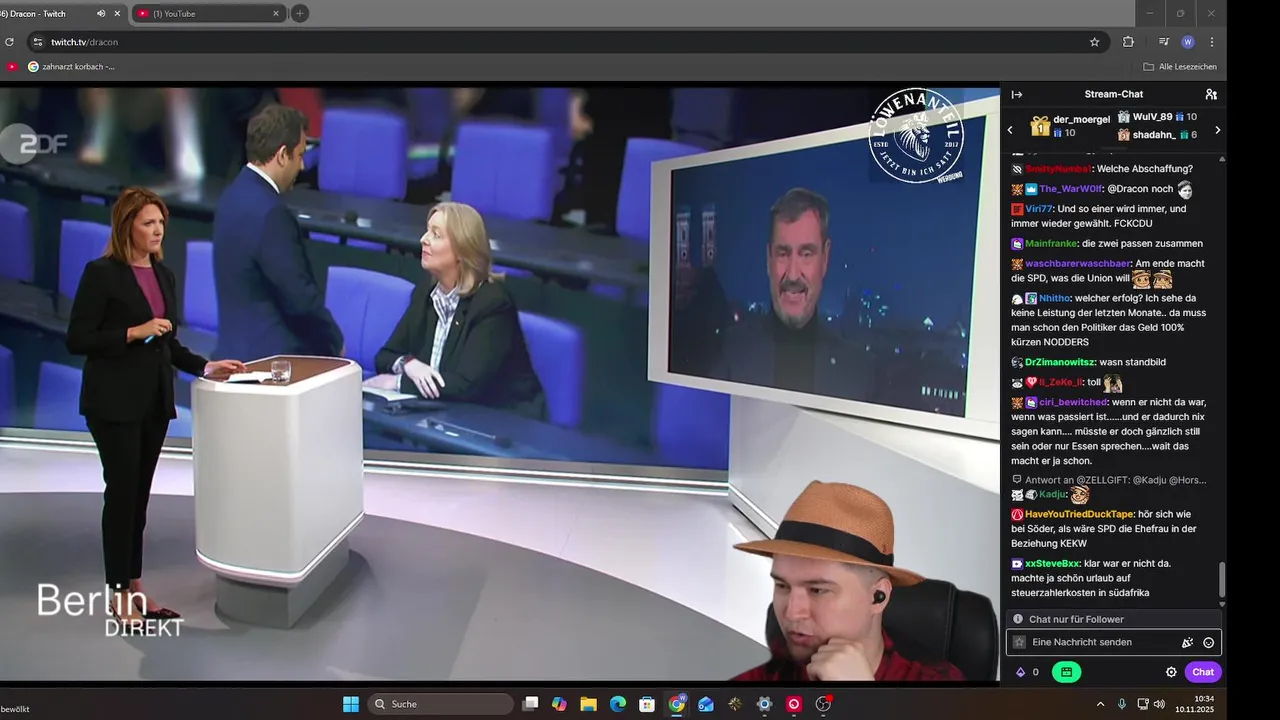Launch File Explorer from taskbar
Screen dimensions: 1280x720
click(588, 704)
